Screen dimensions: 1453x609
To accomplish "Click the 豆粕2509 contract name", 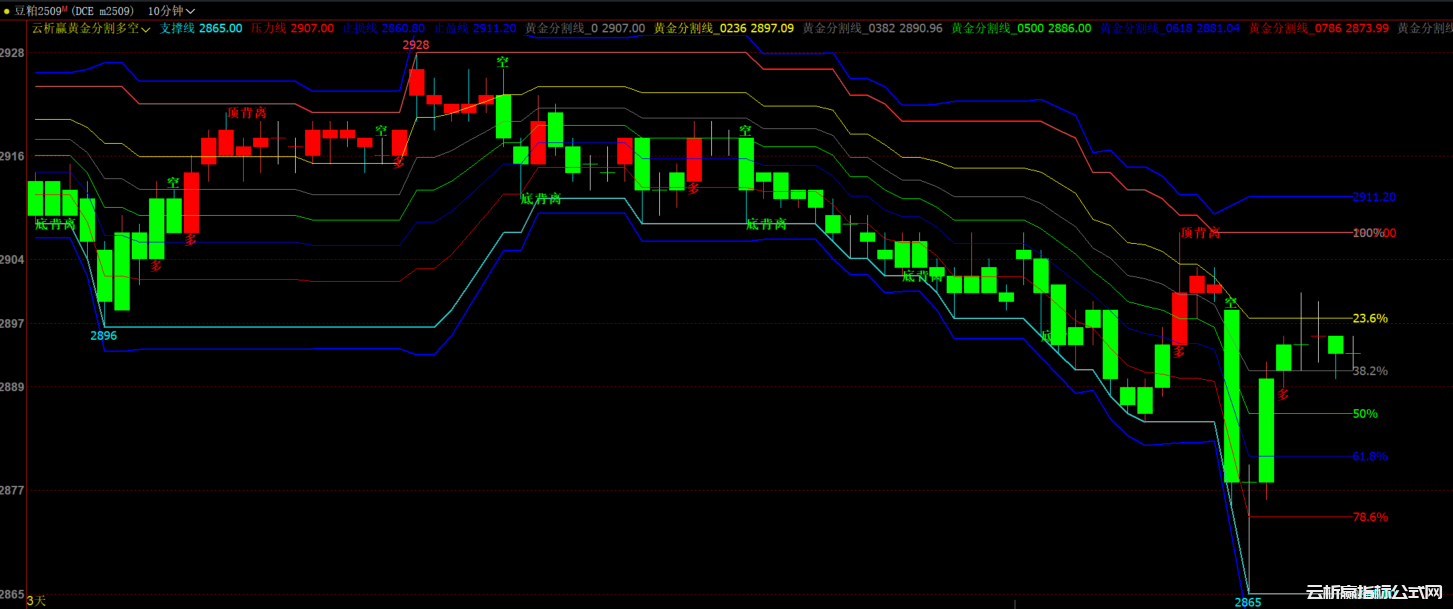I will point(38,10).
